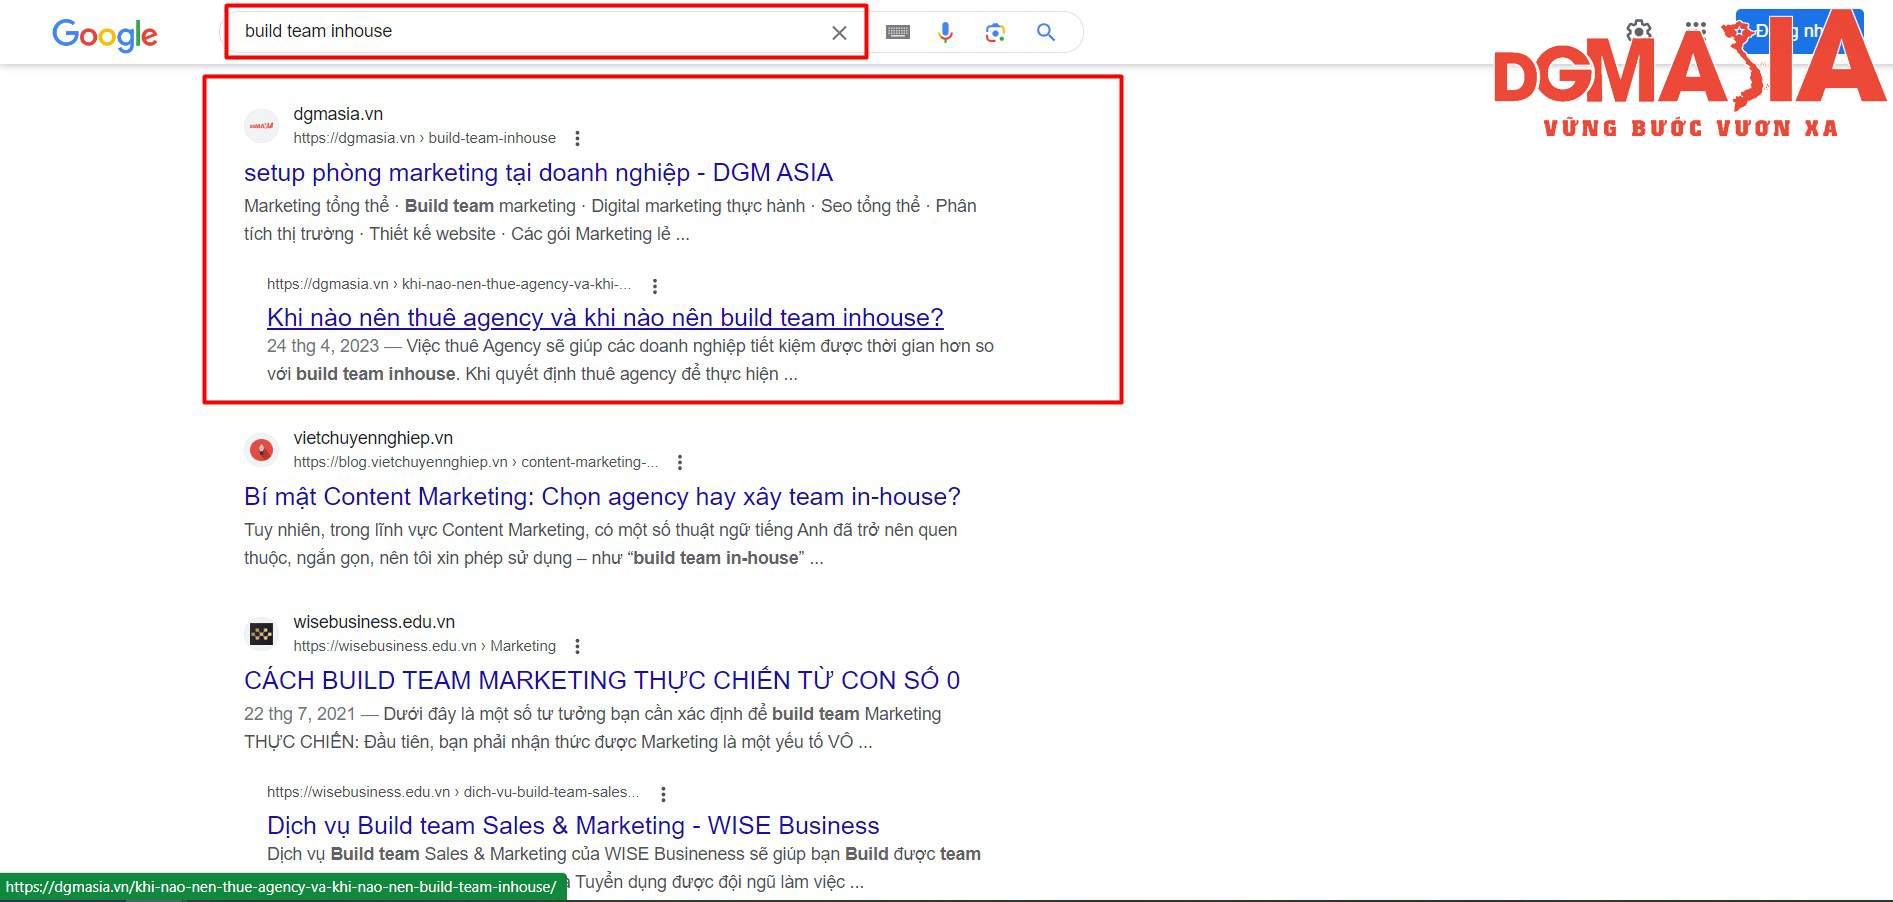Viewport: 1893px width, 902px height.
Task: Open 'Bí mật Content Marketing: Chọn agency hay xây team in-house?'
Action: [x=602, y=497]
